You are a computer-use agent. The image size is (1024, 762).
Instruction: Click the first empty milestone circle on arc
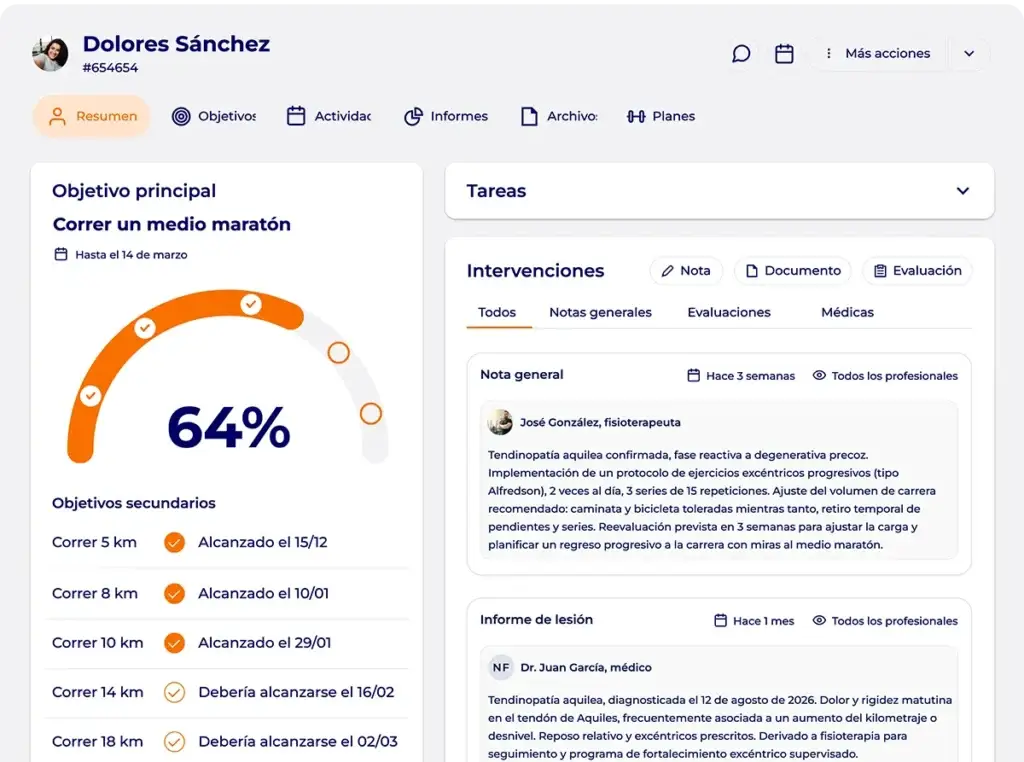tap(338, 353)
